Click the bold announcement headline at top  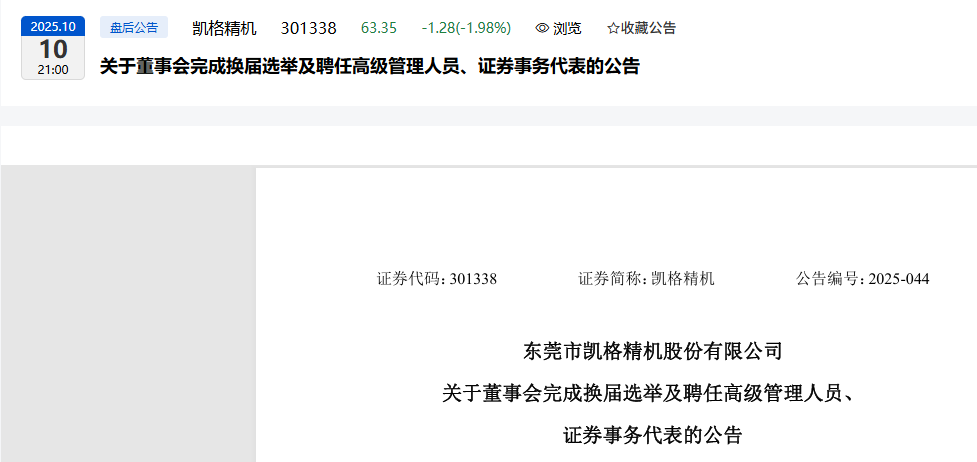369,66
